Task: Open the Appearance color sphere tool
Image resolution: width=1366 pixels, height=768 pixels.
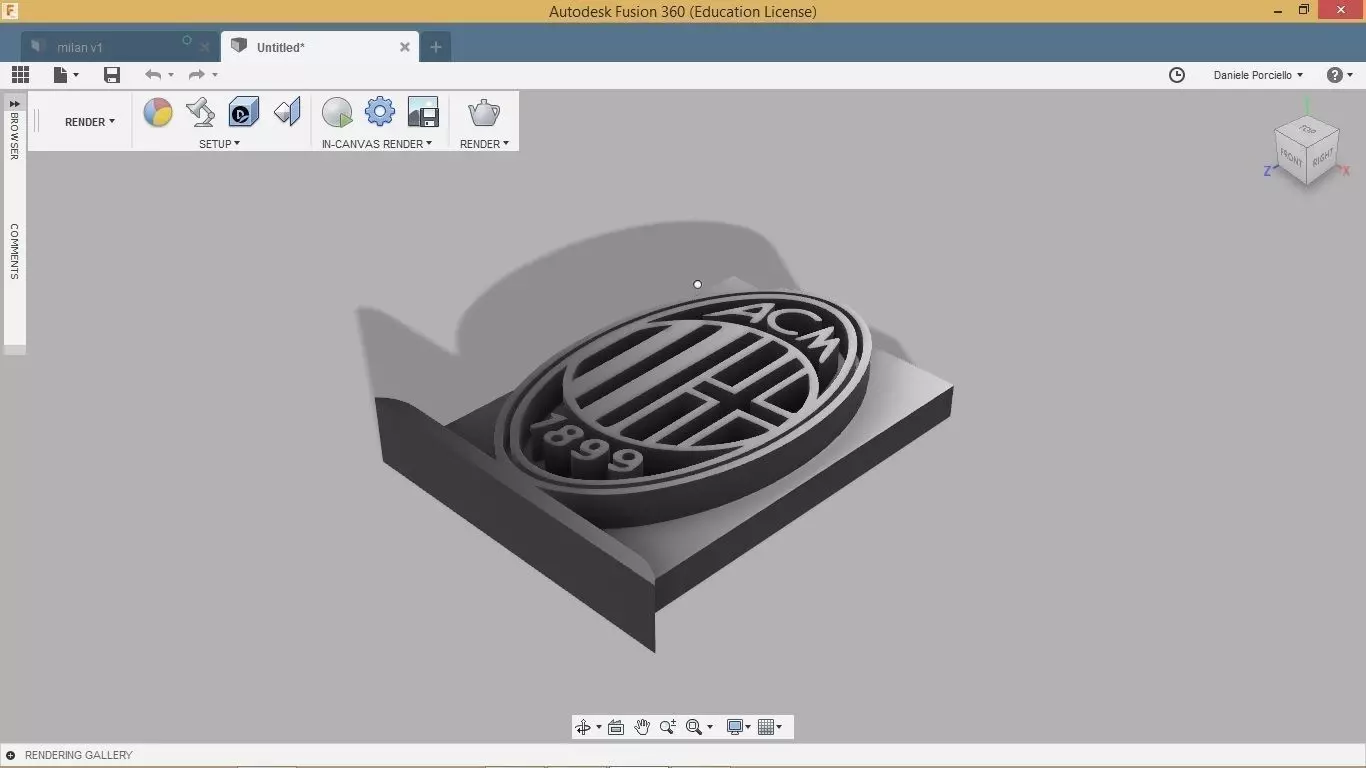Action: point(158,112)
